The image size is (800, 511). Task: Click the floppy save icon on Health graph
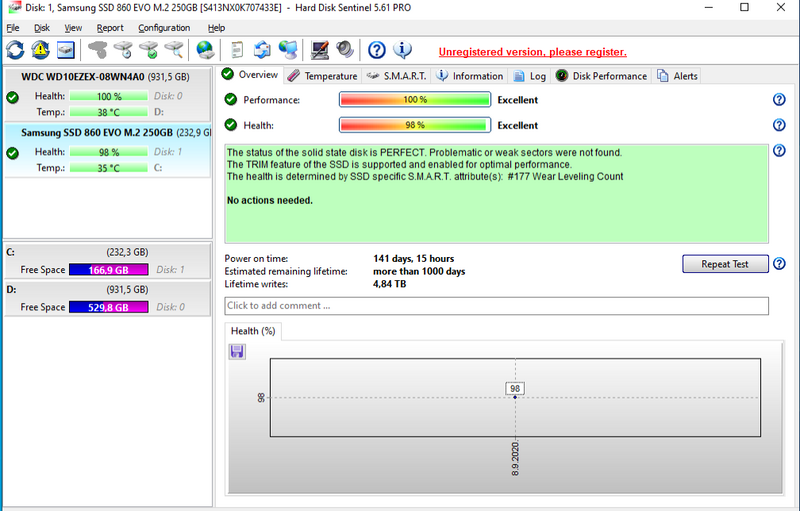237,351
